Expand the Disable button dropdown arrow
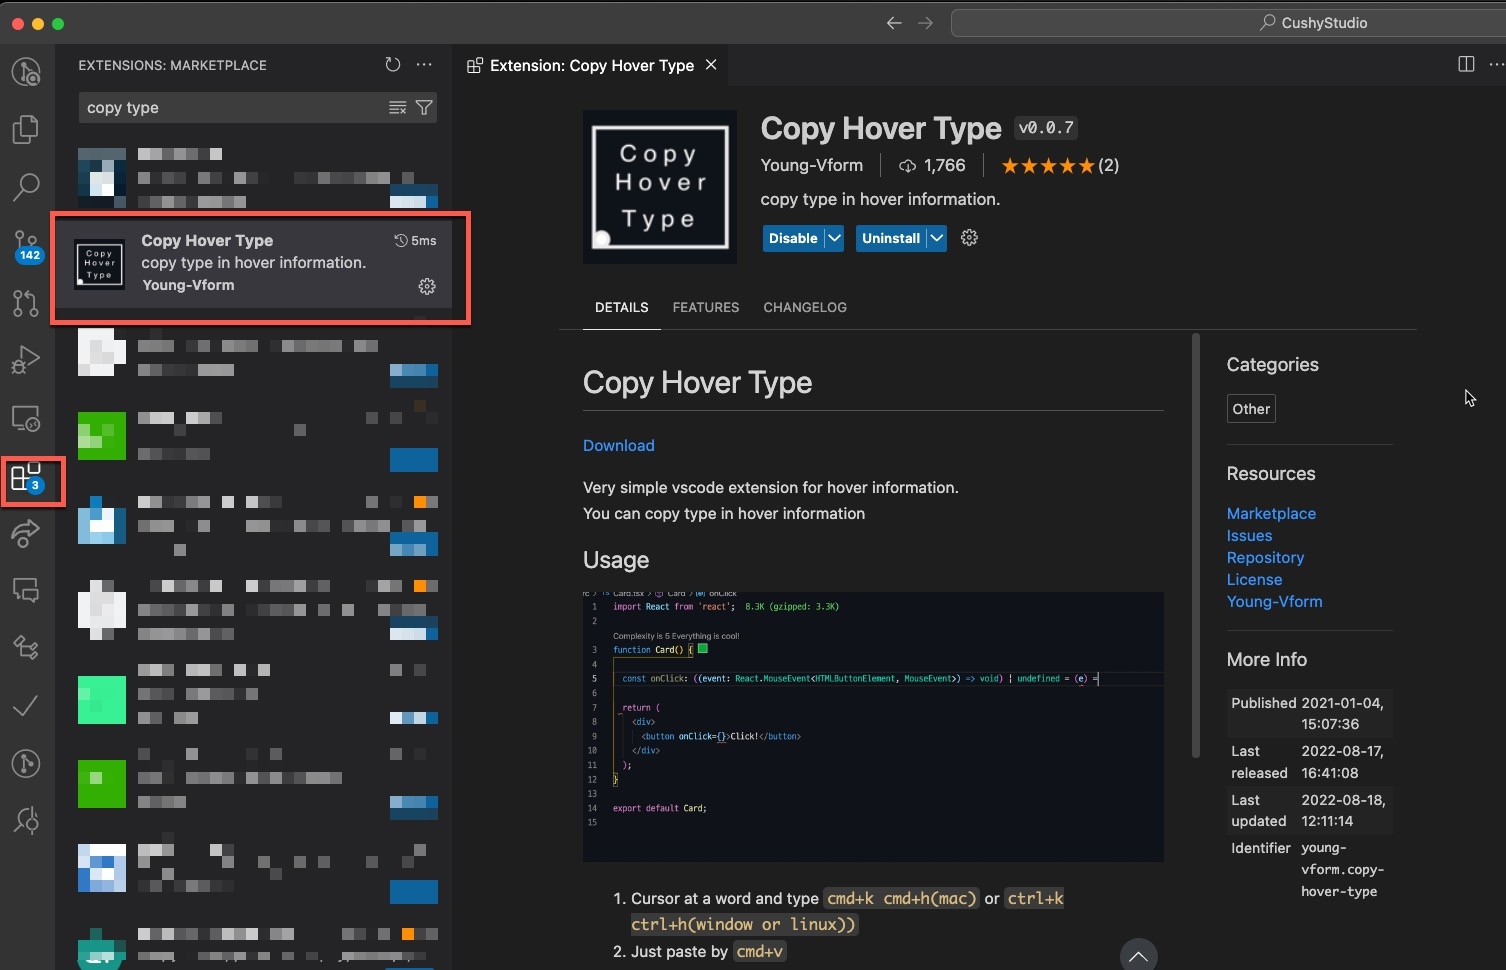 pos(834,238)
